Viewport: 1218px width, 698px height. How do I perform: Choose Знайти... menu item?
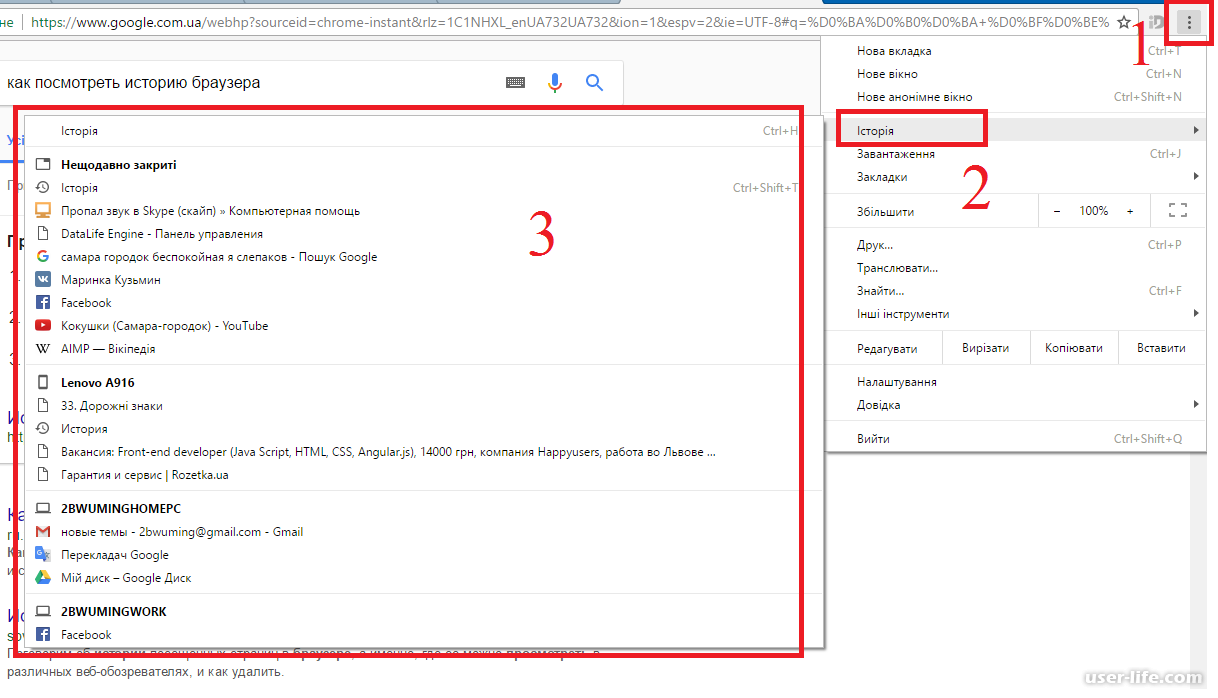pos(1016,291)
